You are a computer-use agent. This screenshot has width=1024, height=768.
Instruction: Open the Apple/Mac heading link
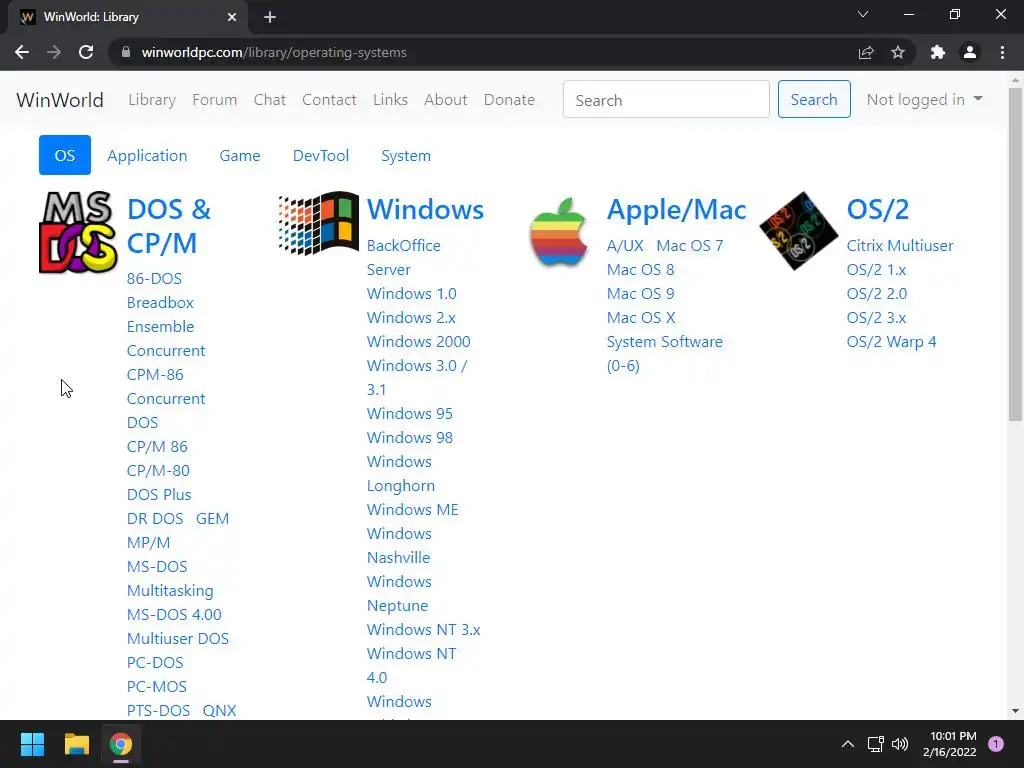point(676,209)
